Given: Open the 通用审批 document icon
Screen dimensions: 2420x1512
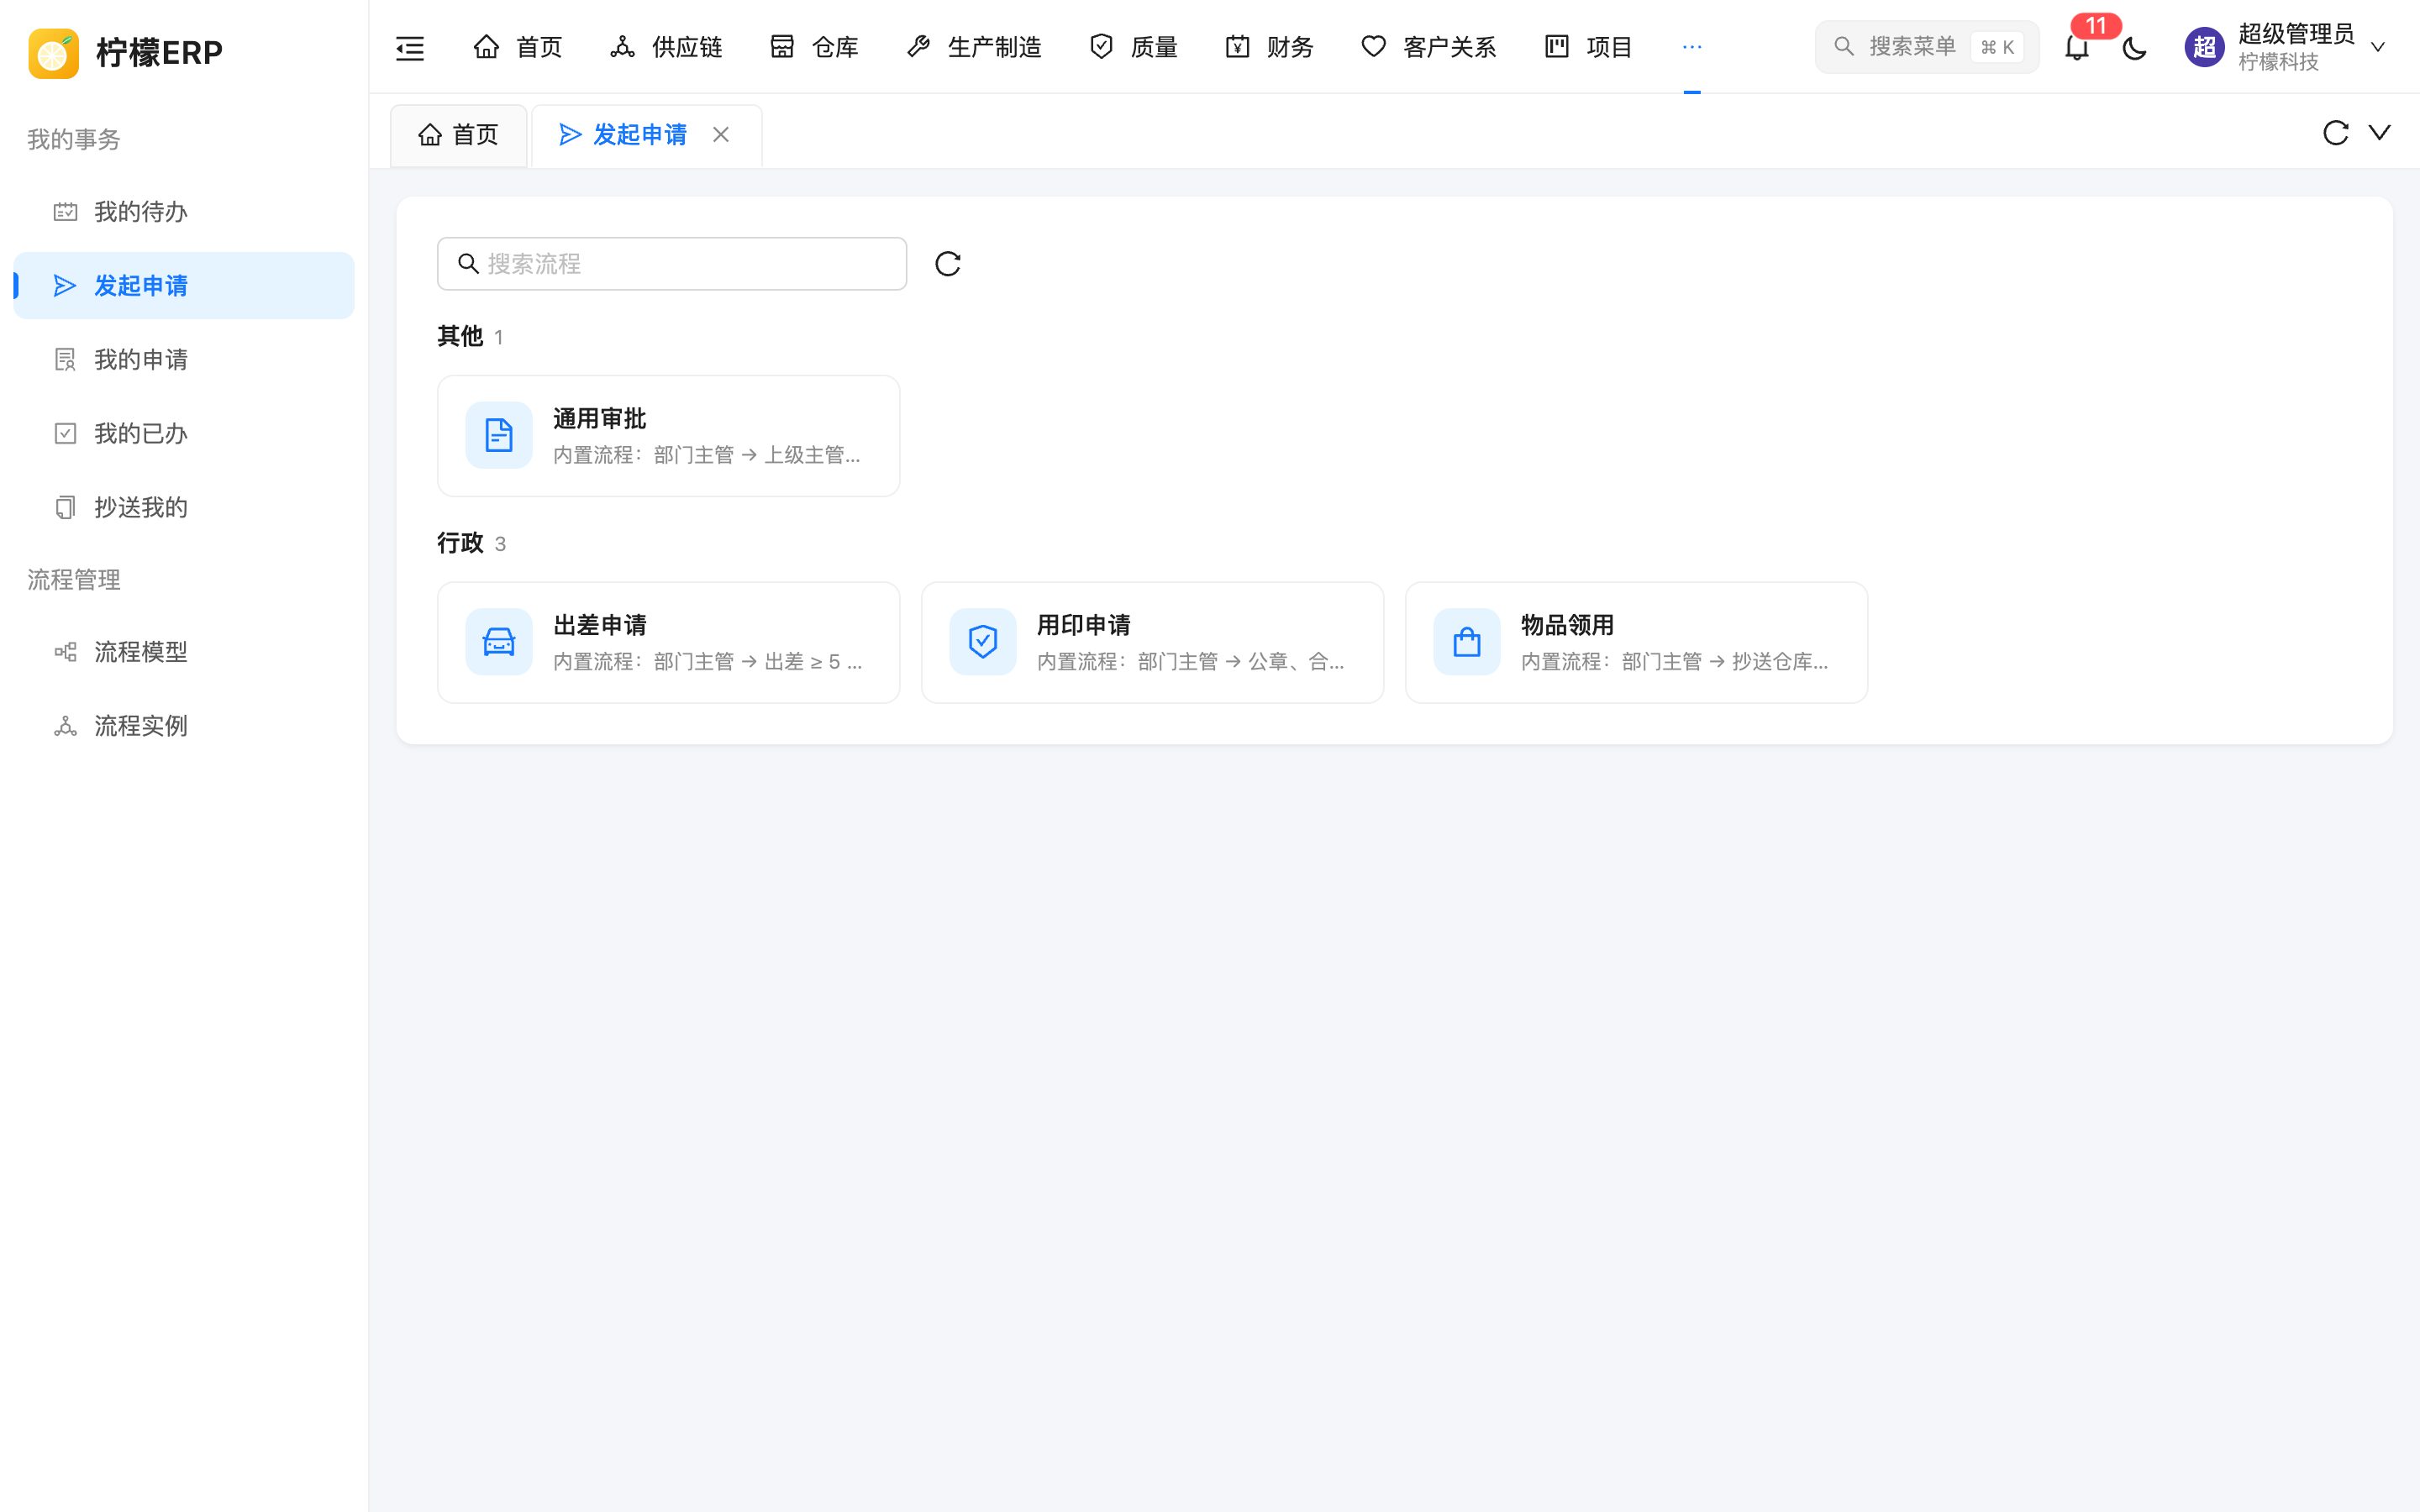Looking at the screenshot, I should (499, 435).
